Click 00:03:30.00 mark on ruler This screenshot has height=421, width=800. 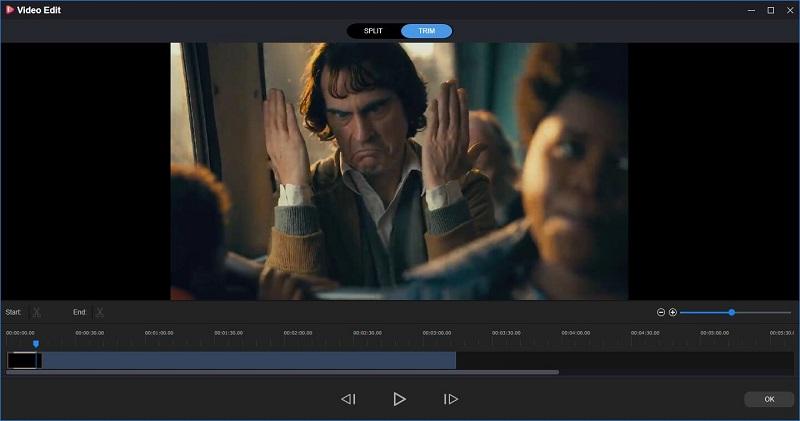click(506, 333)
